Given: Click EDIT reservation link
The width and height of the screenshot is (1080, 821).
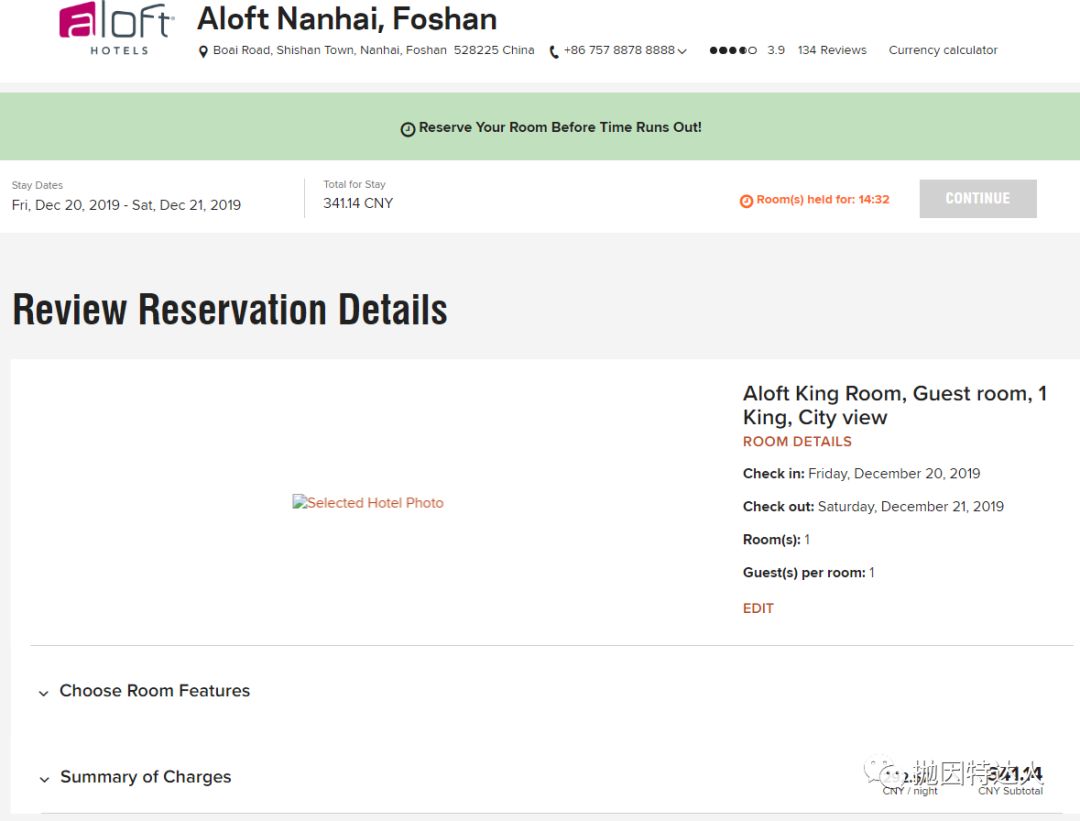Looking at the screenshot, I should (x=758, y=608).
